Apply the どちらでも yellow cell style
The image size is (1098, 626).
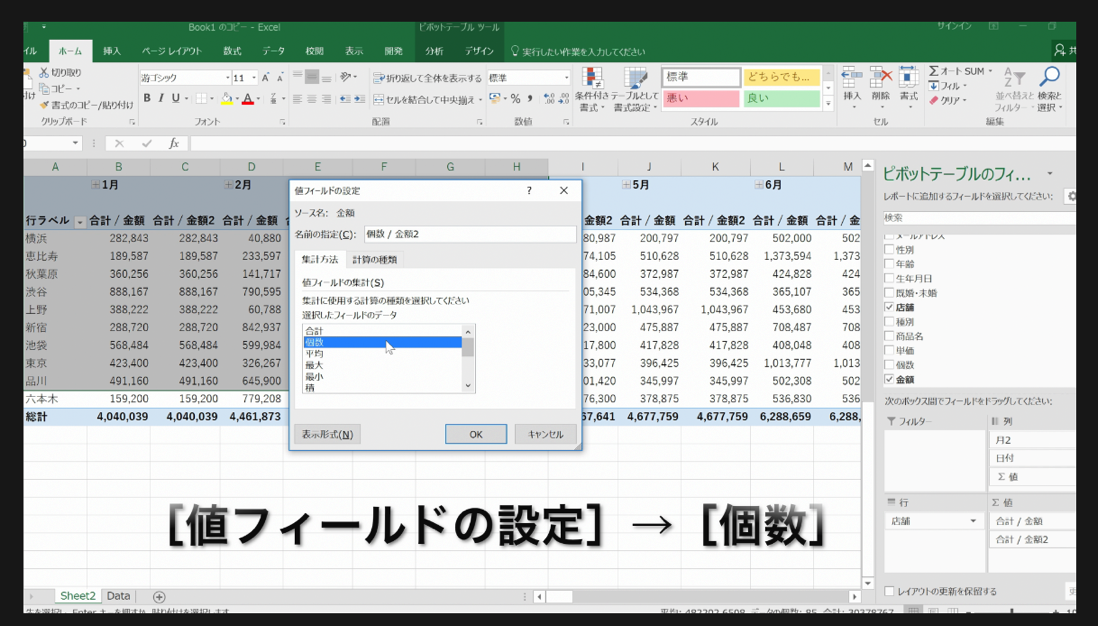coord(781,77)
